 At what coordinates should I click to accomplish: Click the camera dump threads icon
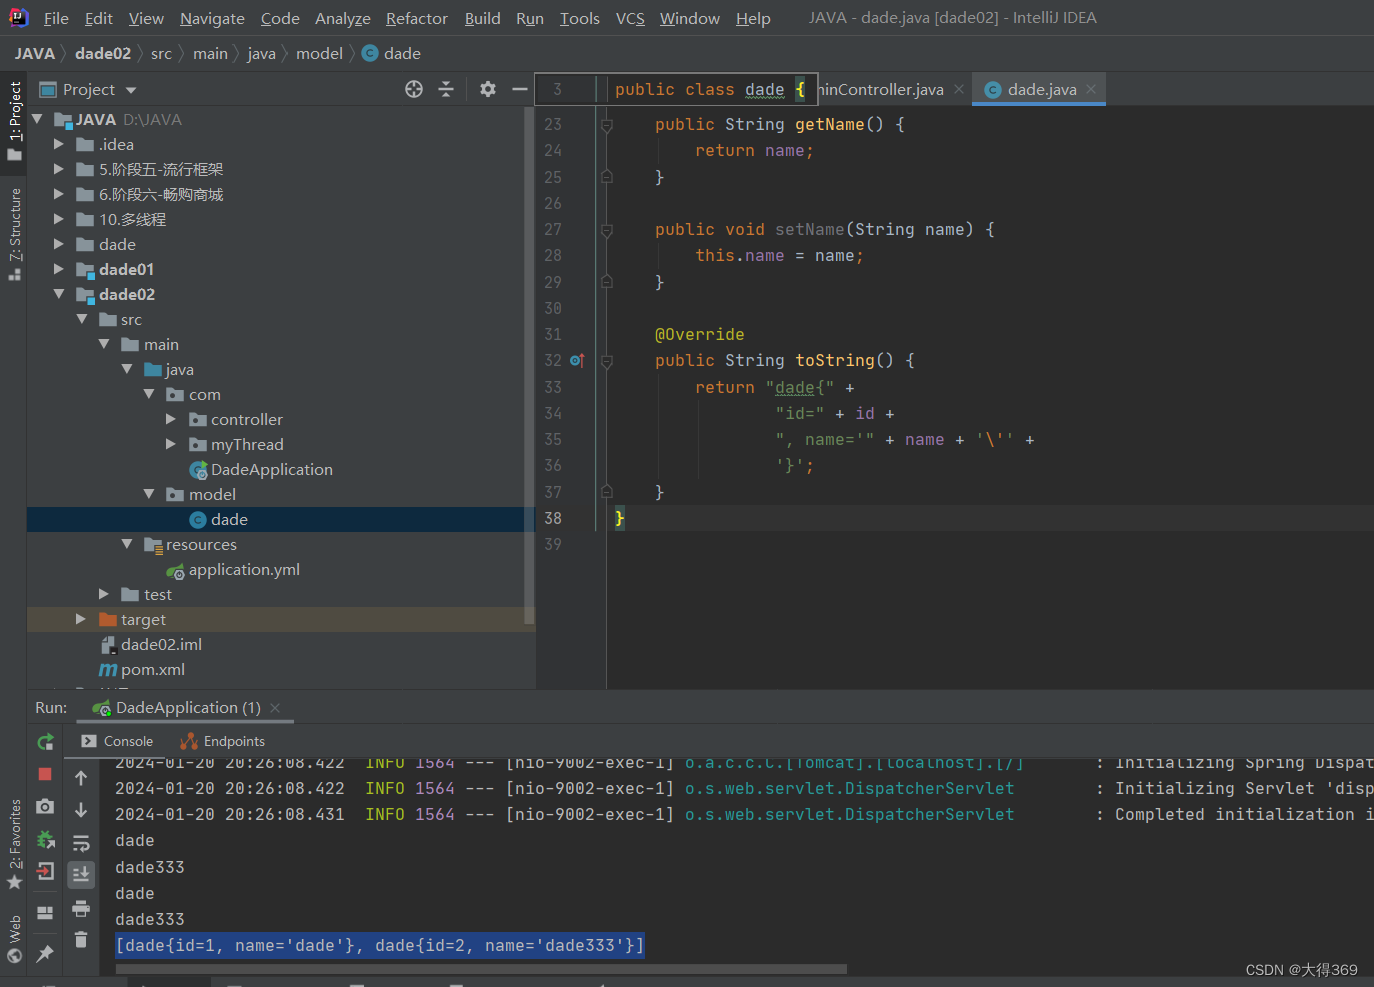coord(45,806)
